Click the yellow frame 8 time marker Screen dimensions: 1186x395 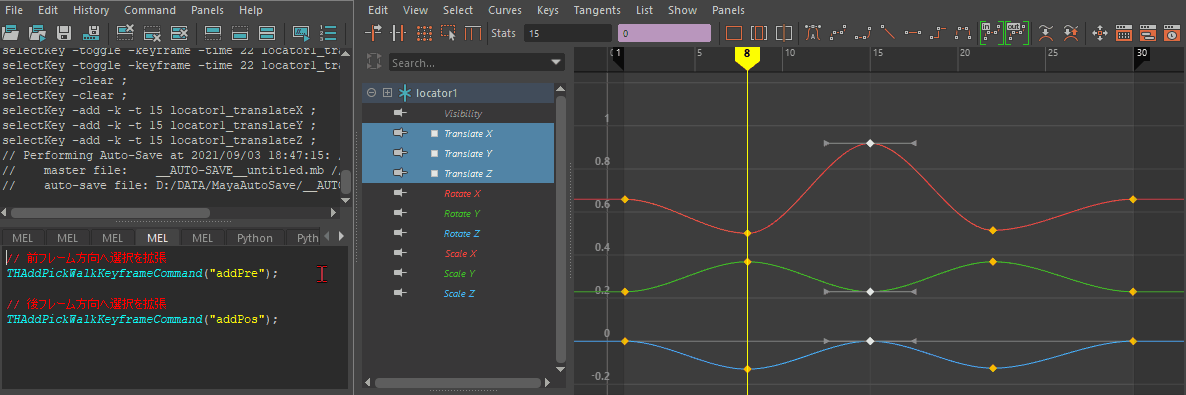(x=747, y=57)
